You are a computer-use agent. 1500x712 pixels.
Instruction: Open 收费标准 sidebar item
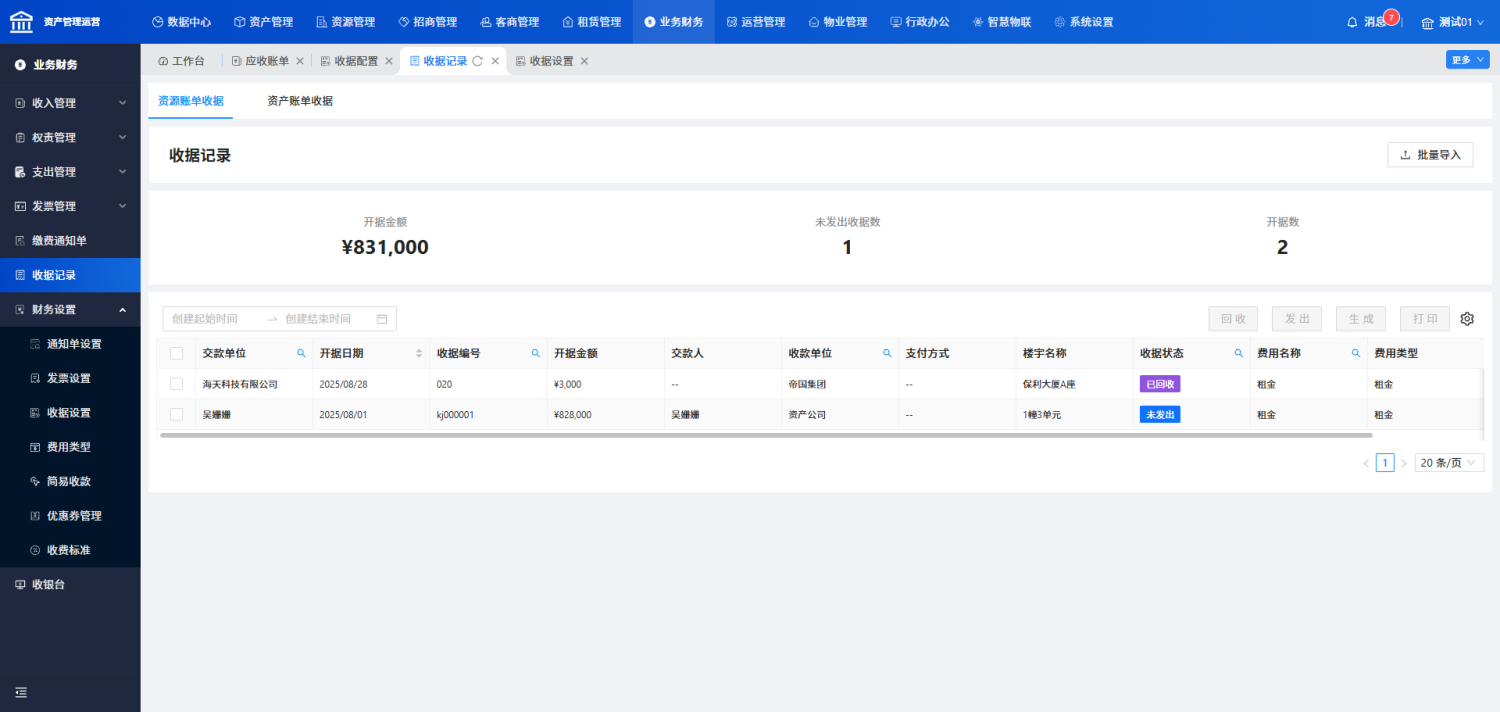70,550
